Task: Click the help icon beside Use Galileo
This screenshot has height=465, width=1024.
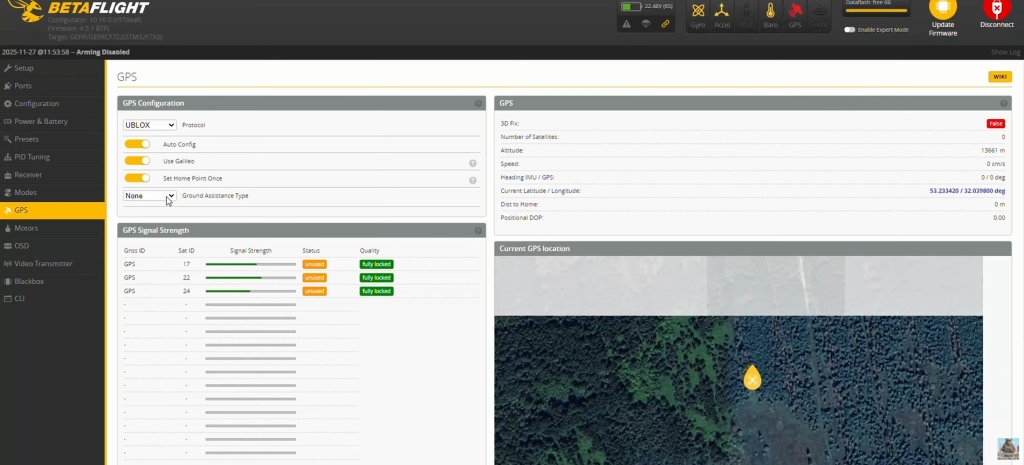Action: coord(472,162)
